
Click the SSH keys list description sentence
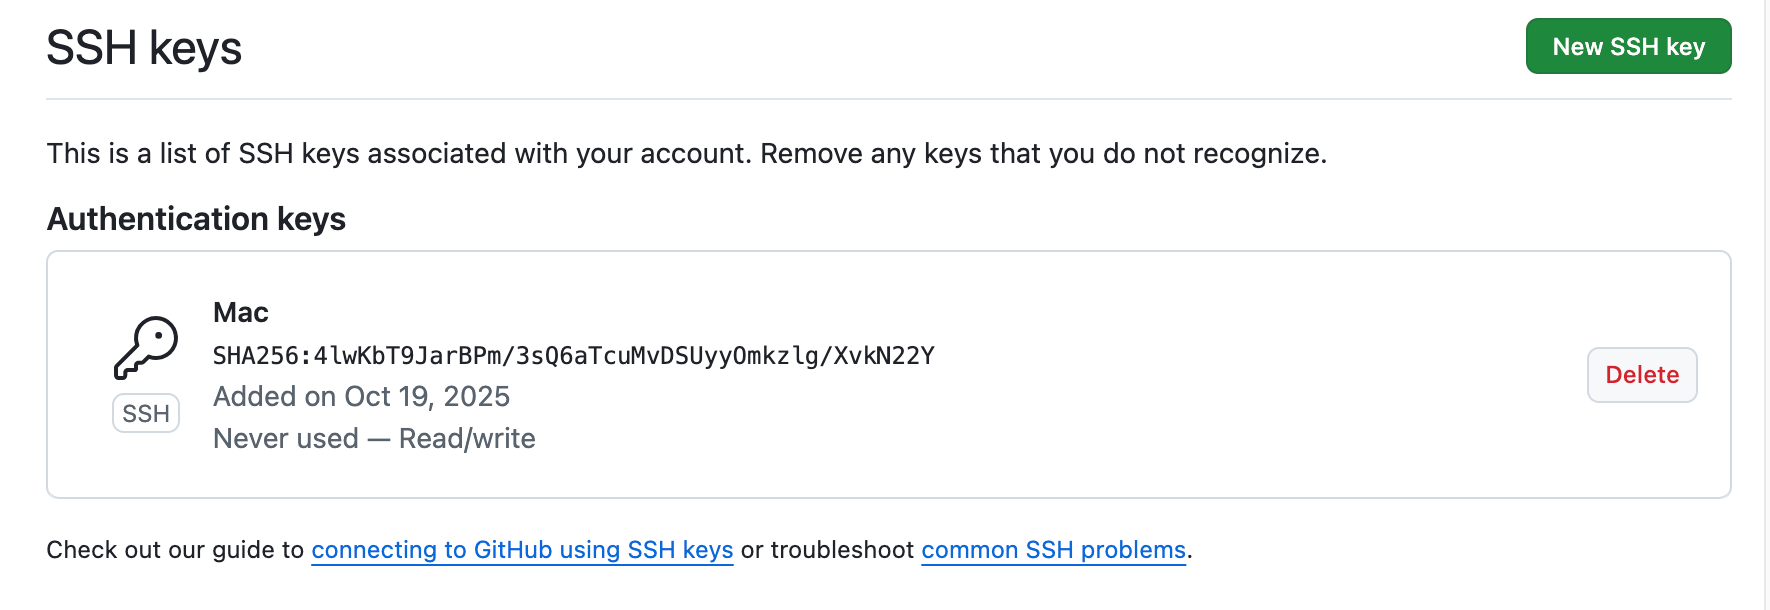(400, 154)
